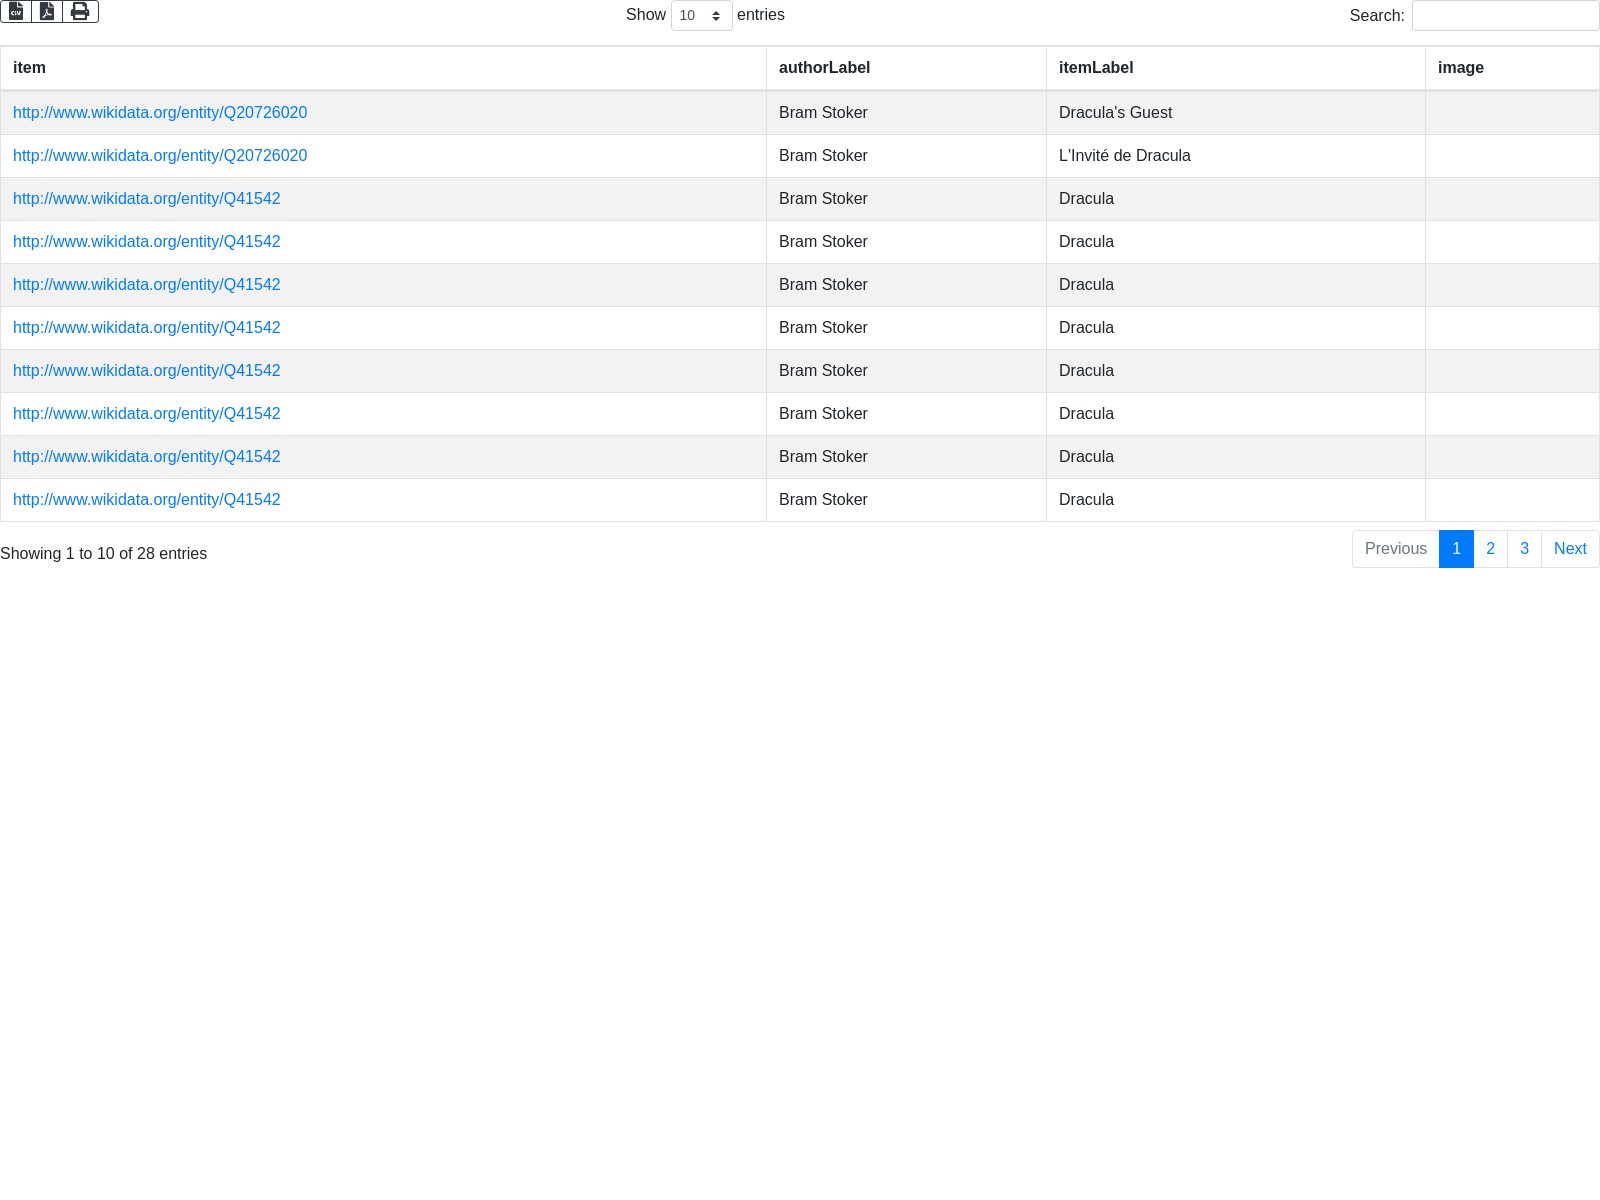
Task: Open Q20726020 link for Dracula's Guest
Action: [x=160, y=113]
